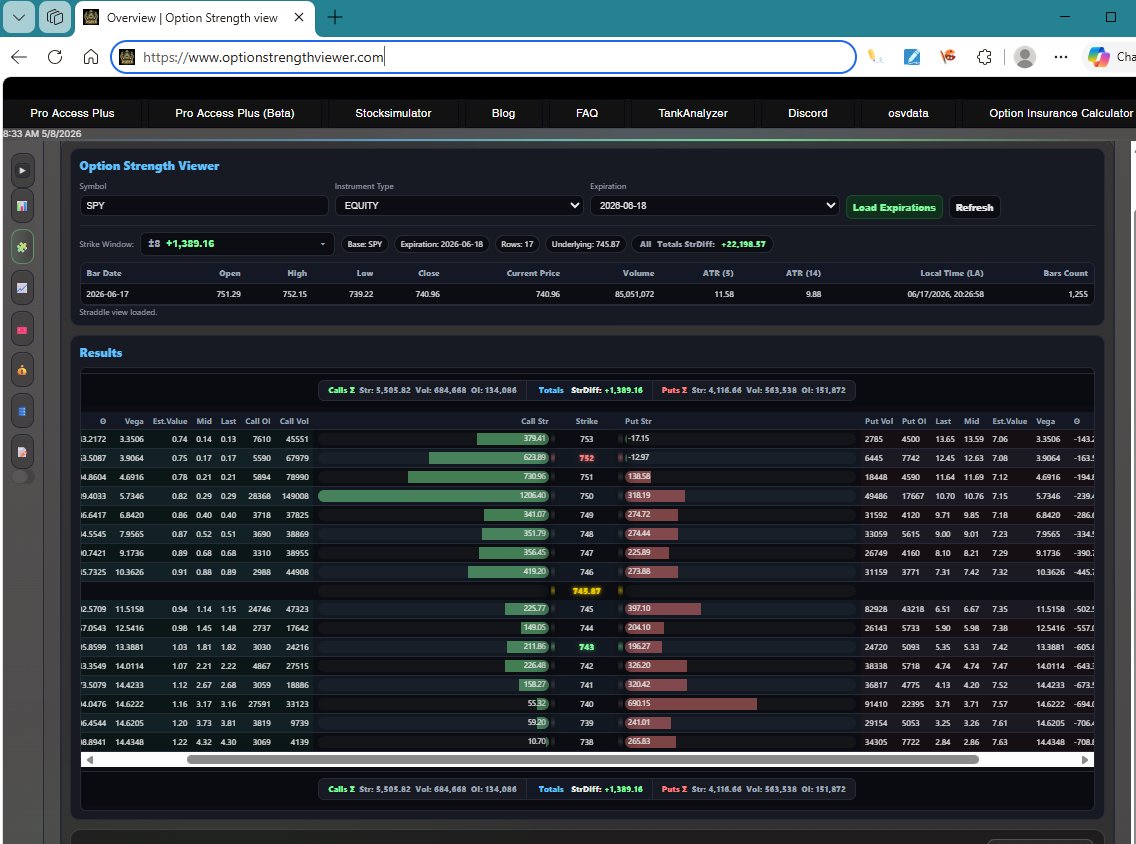Click the browser home icon
The height and width of the screenshot is (844, 1136).
[x=91, y=57]
